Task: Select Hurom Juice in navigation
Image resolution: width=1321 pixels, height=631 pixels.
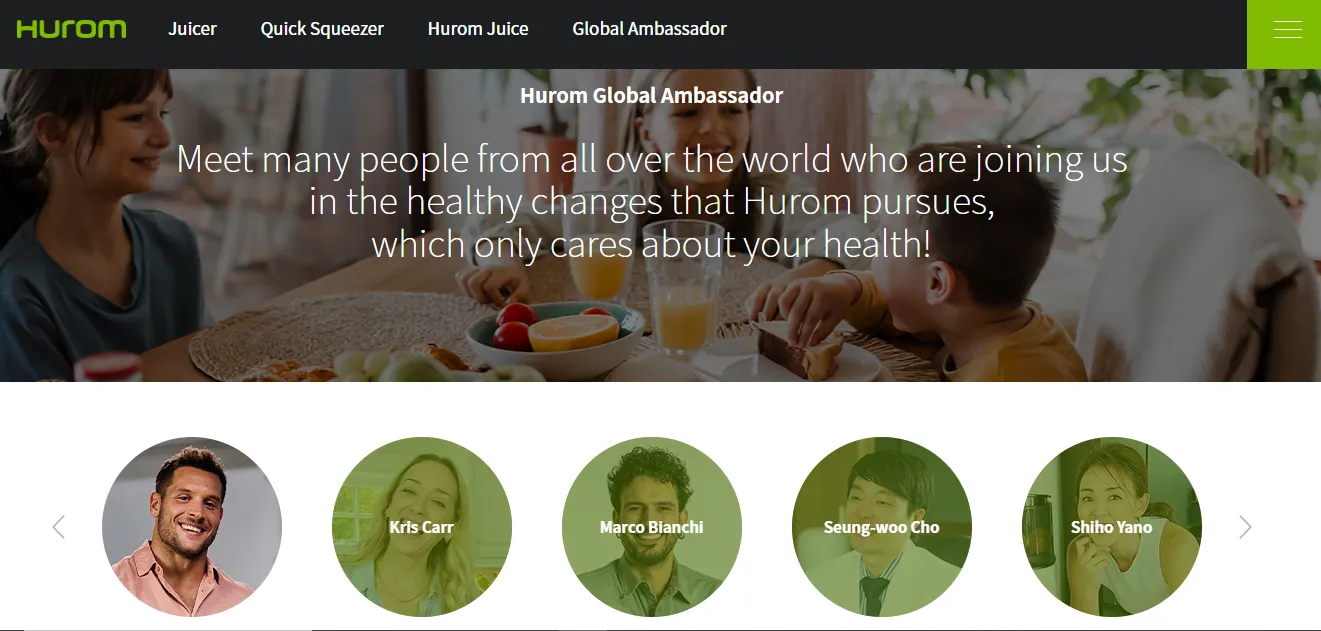Action: pos(478,29)
